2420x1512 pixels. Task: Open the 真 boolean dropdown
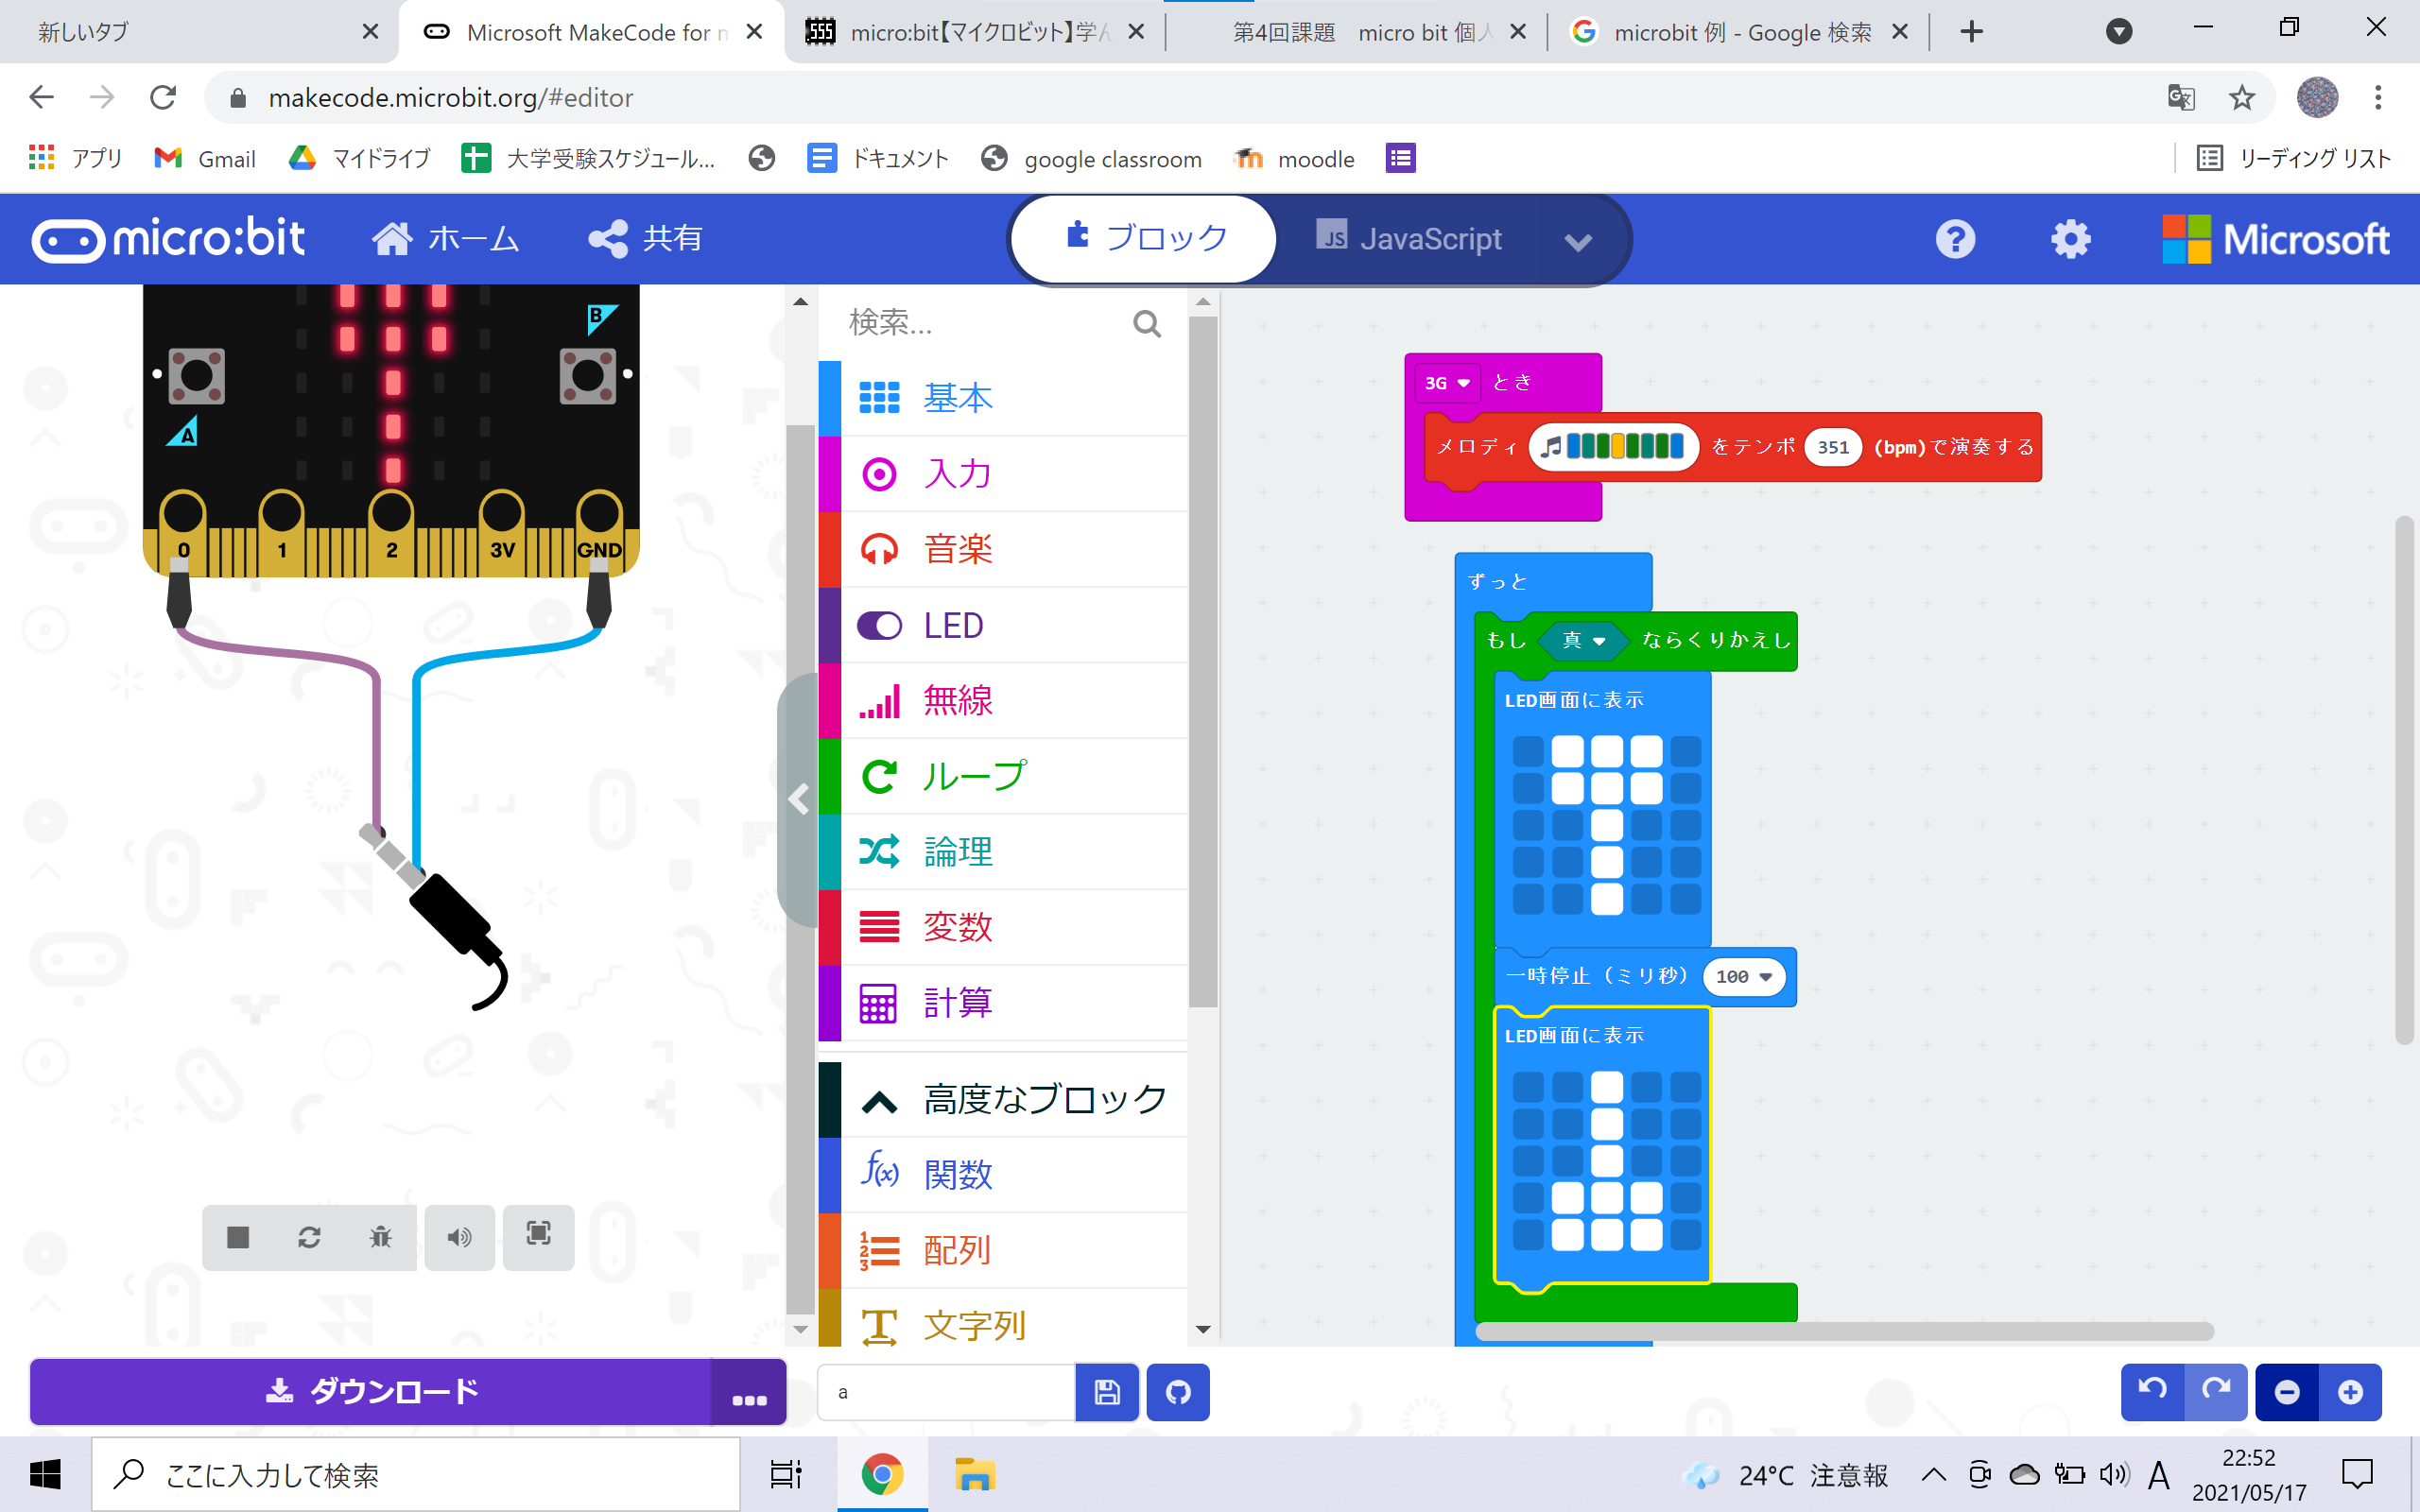(x=1585, y=640)
